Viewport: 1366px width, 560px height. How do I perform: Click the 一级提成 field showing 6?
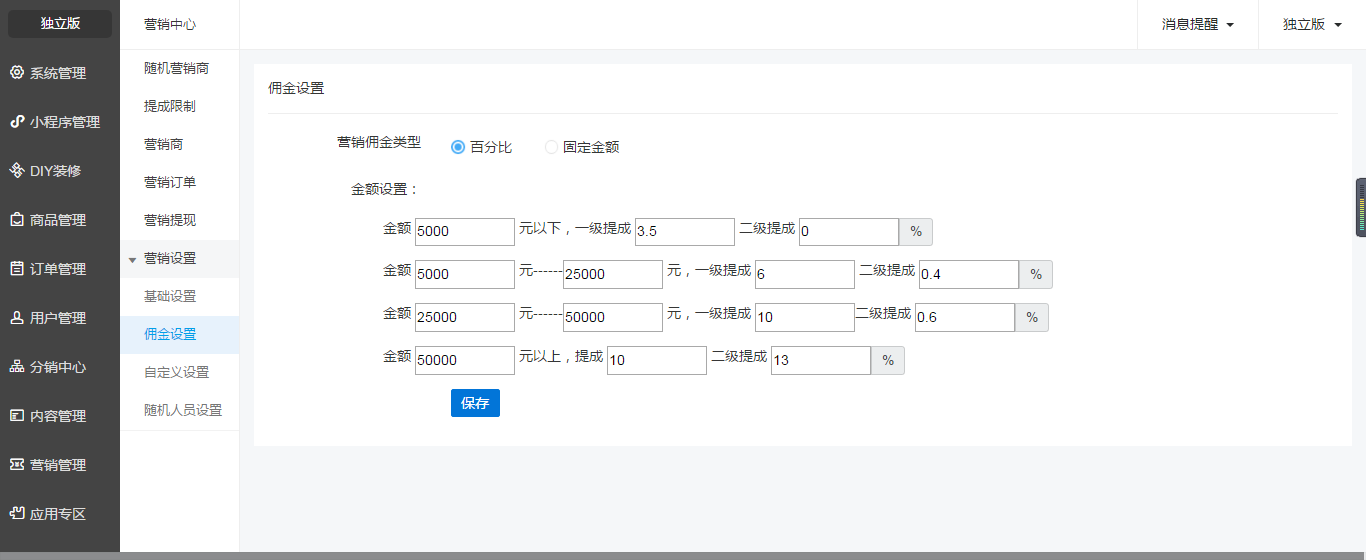point(805,274)
